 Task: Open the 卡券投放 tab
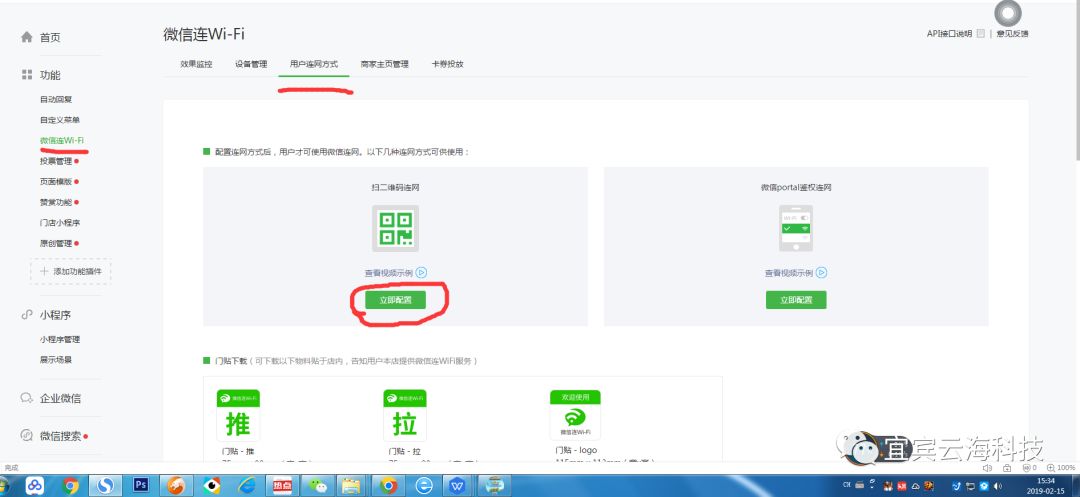pyautogui.click(x=447, y=64)
